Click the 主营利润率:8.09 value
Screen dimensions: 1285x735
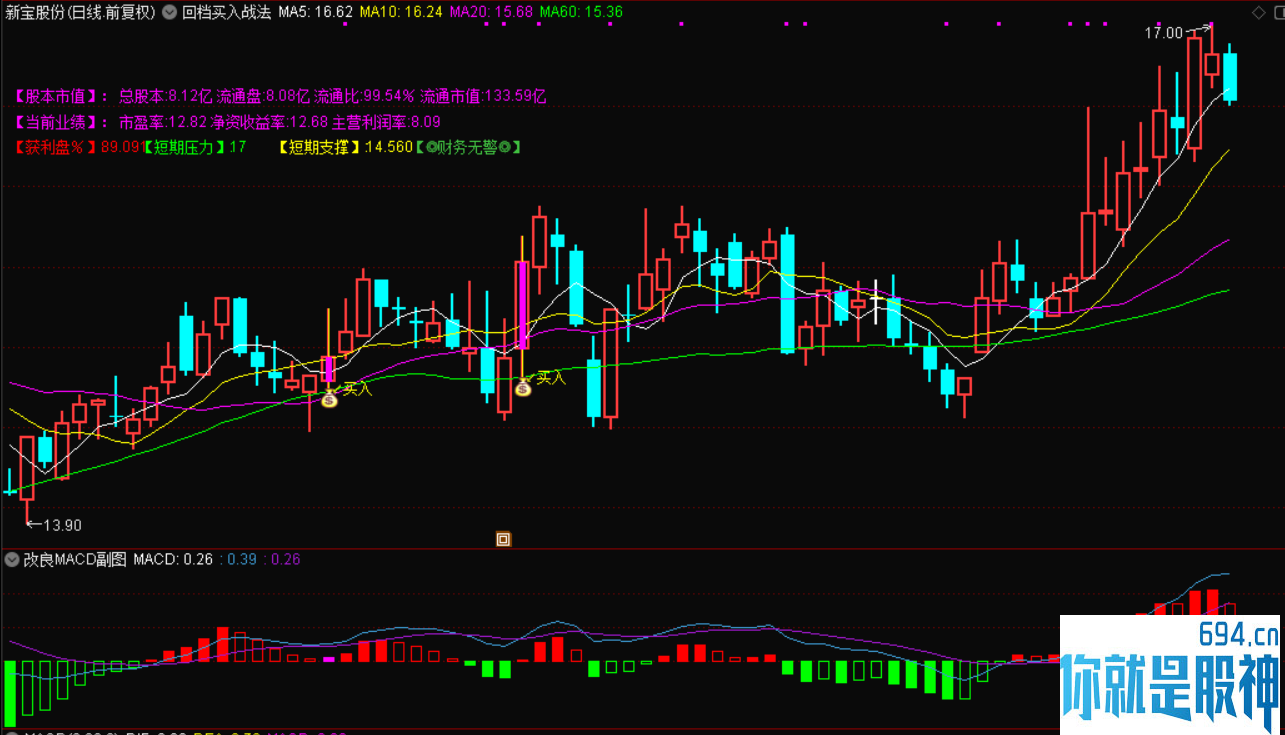tap(387, 122)
